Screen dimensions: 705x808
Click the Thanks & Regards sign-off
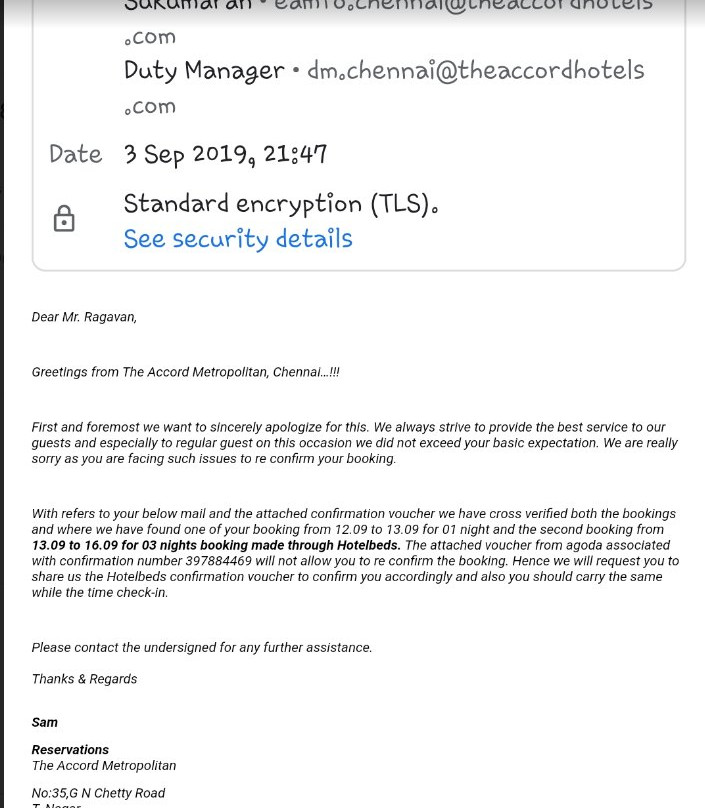click(x=85, y=679)
